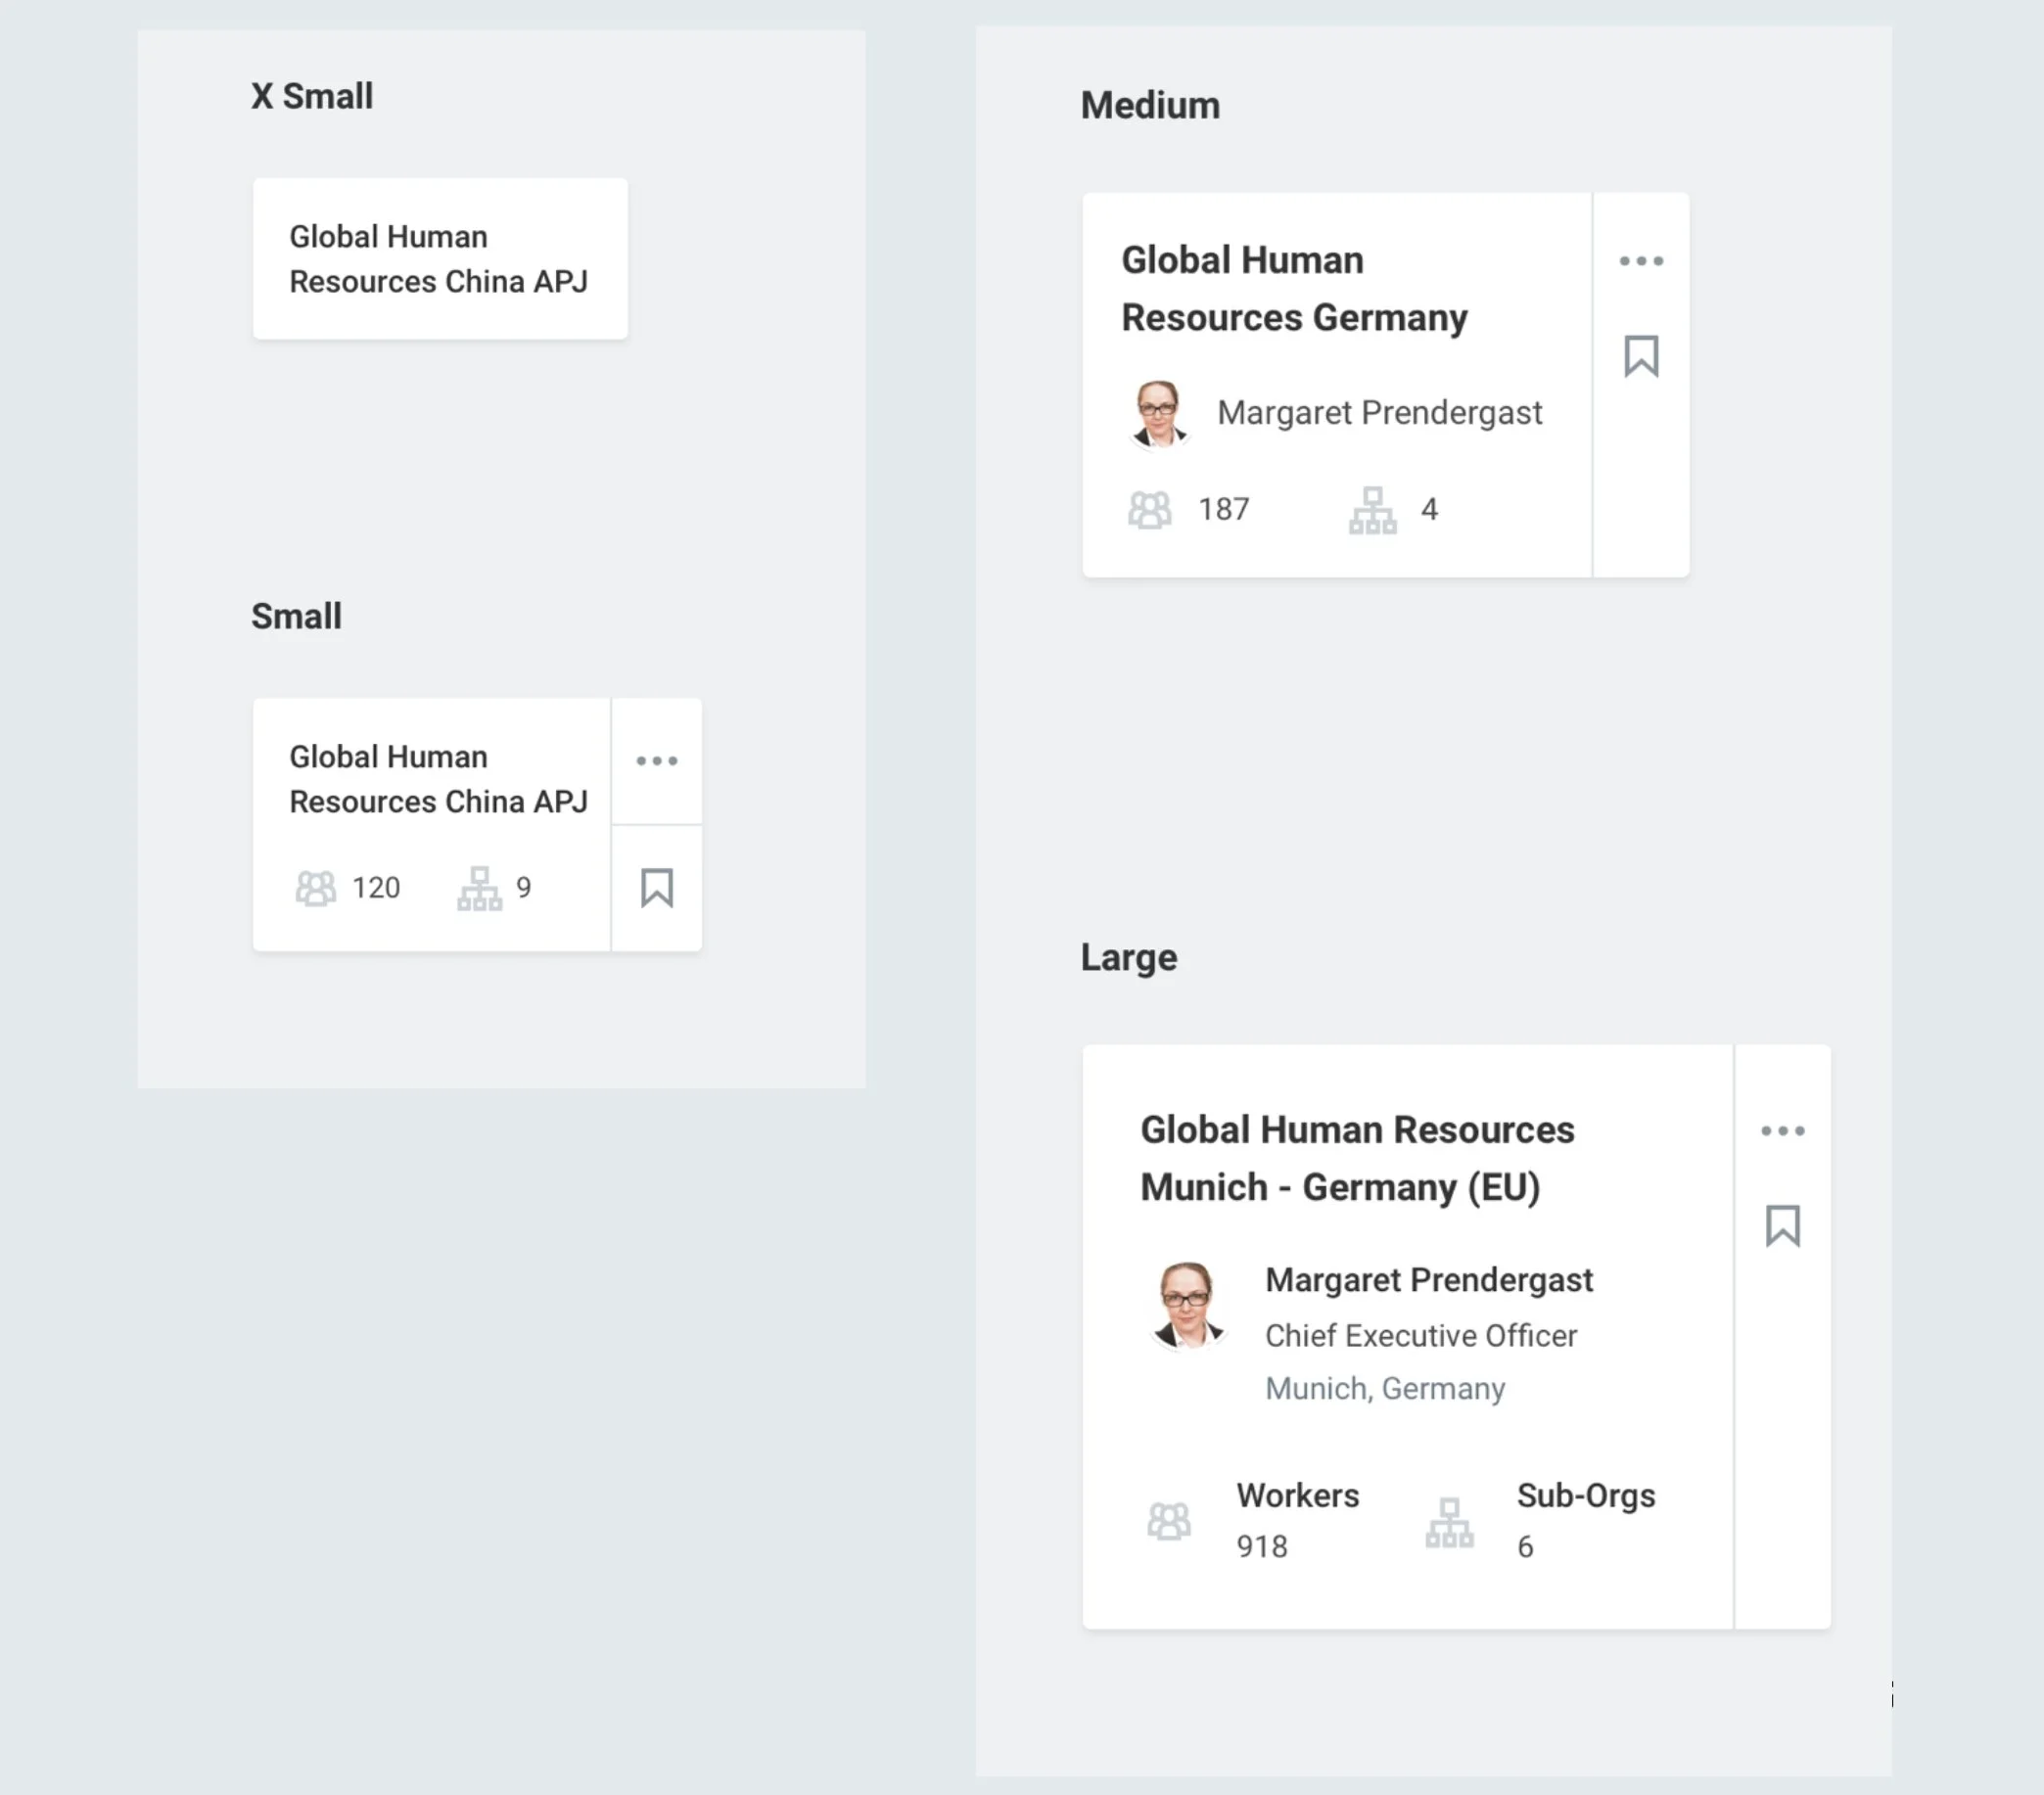The image size is (2044, 1795).
Task: Click the sub-orgs icon beside 4
Action: click(1373, 510)
